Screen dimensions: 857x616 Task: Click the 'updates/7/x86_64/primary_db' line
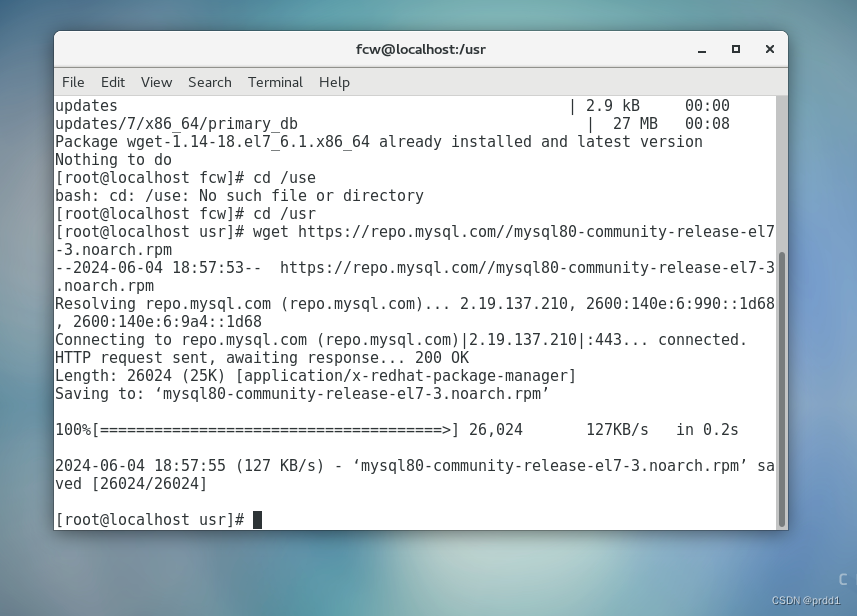(x=176, y=124)
